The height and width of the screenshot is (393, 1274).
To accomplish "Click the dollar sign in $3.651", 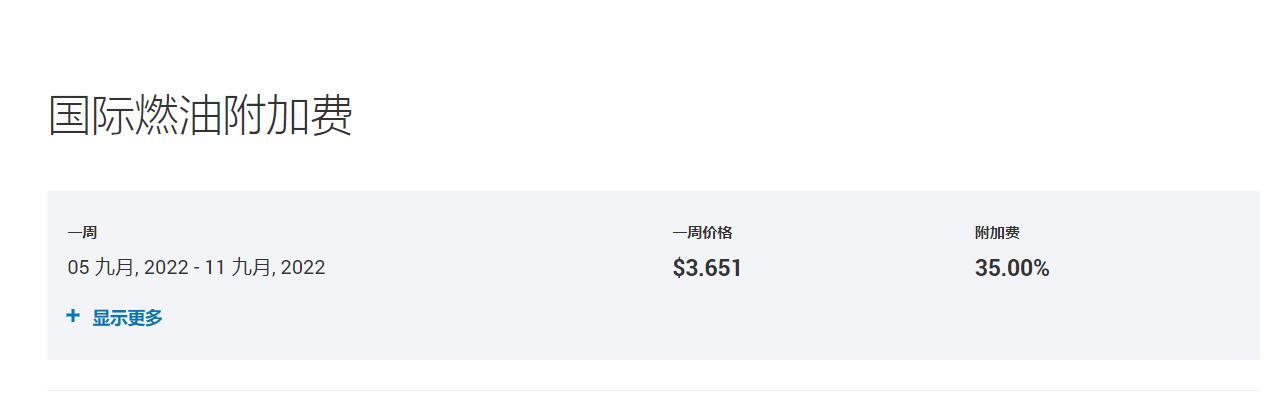I will (679, 268).
